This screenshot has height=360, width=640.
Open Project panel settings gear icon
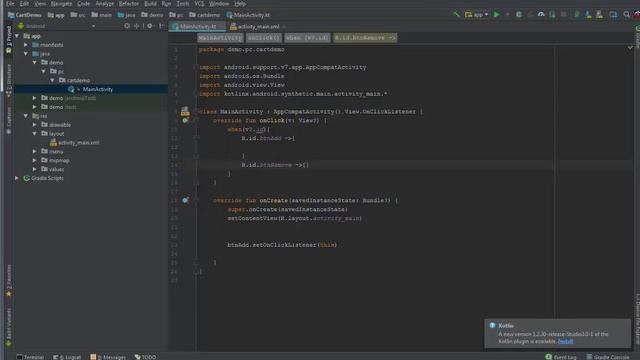(150, 26)
